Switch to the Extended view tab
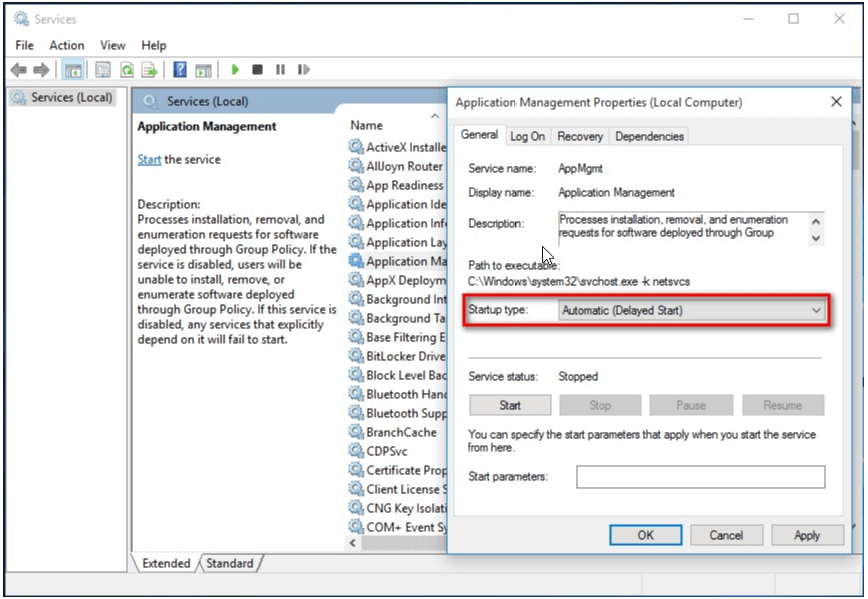868x599 pixels. 166,563
